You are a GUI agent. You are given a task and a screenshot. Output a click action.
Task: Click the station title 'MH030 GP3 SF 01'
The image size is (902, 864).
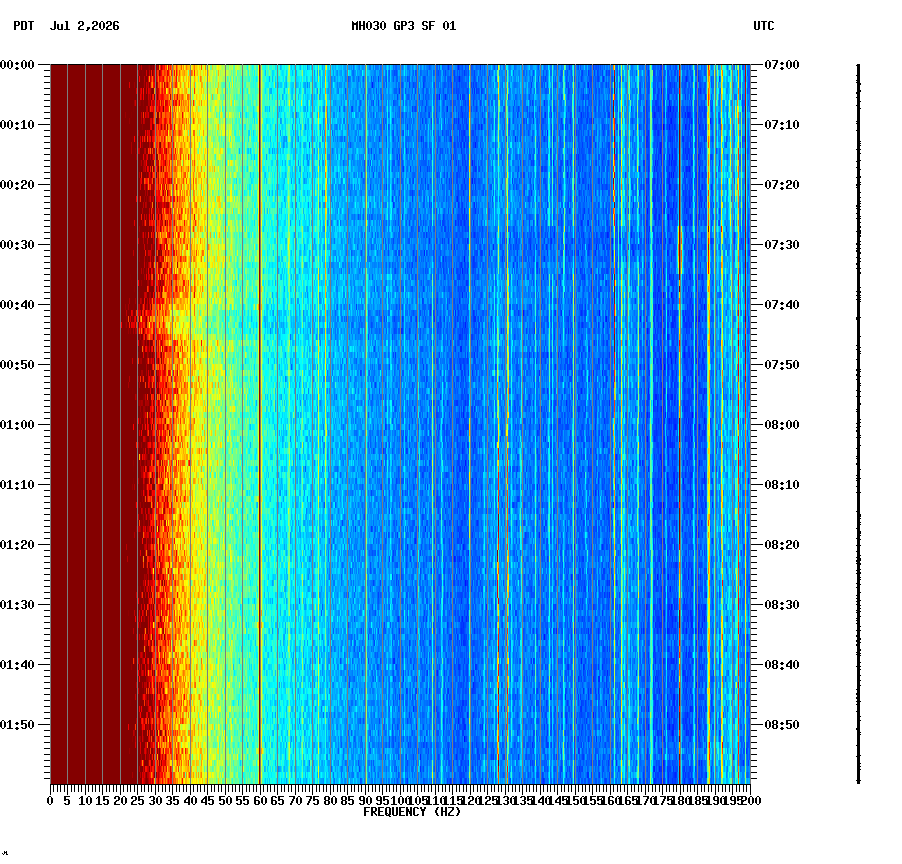click(404, 26)
